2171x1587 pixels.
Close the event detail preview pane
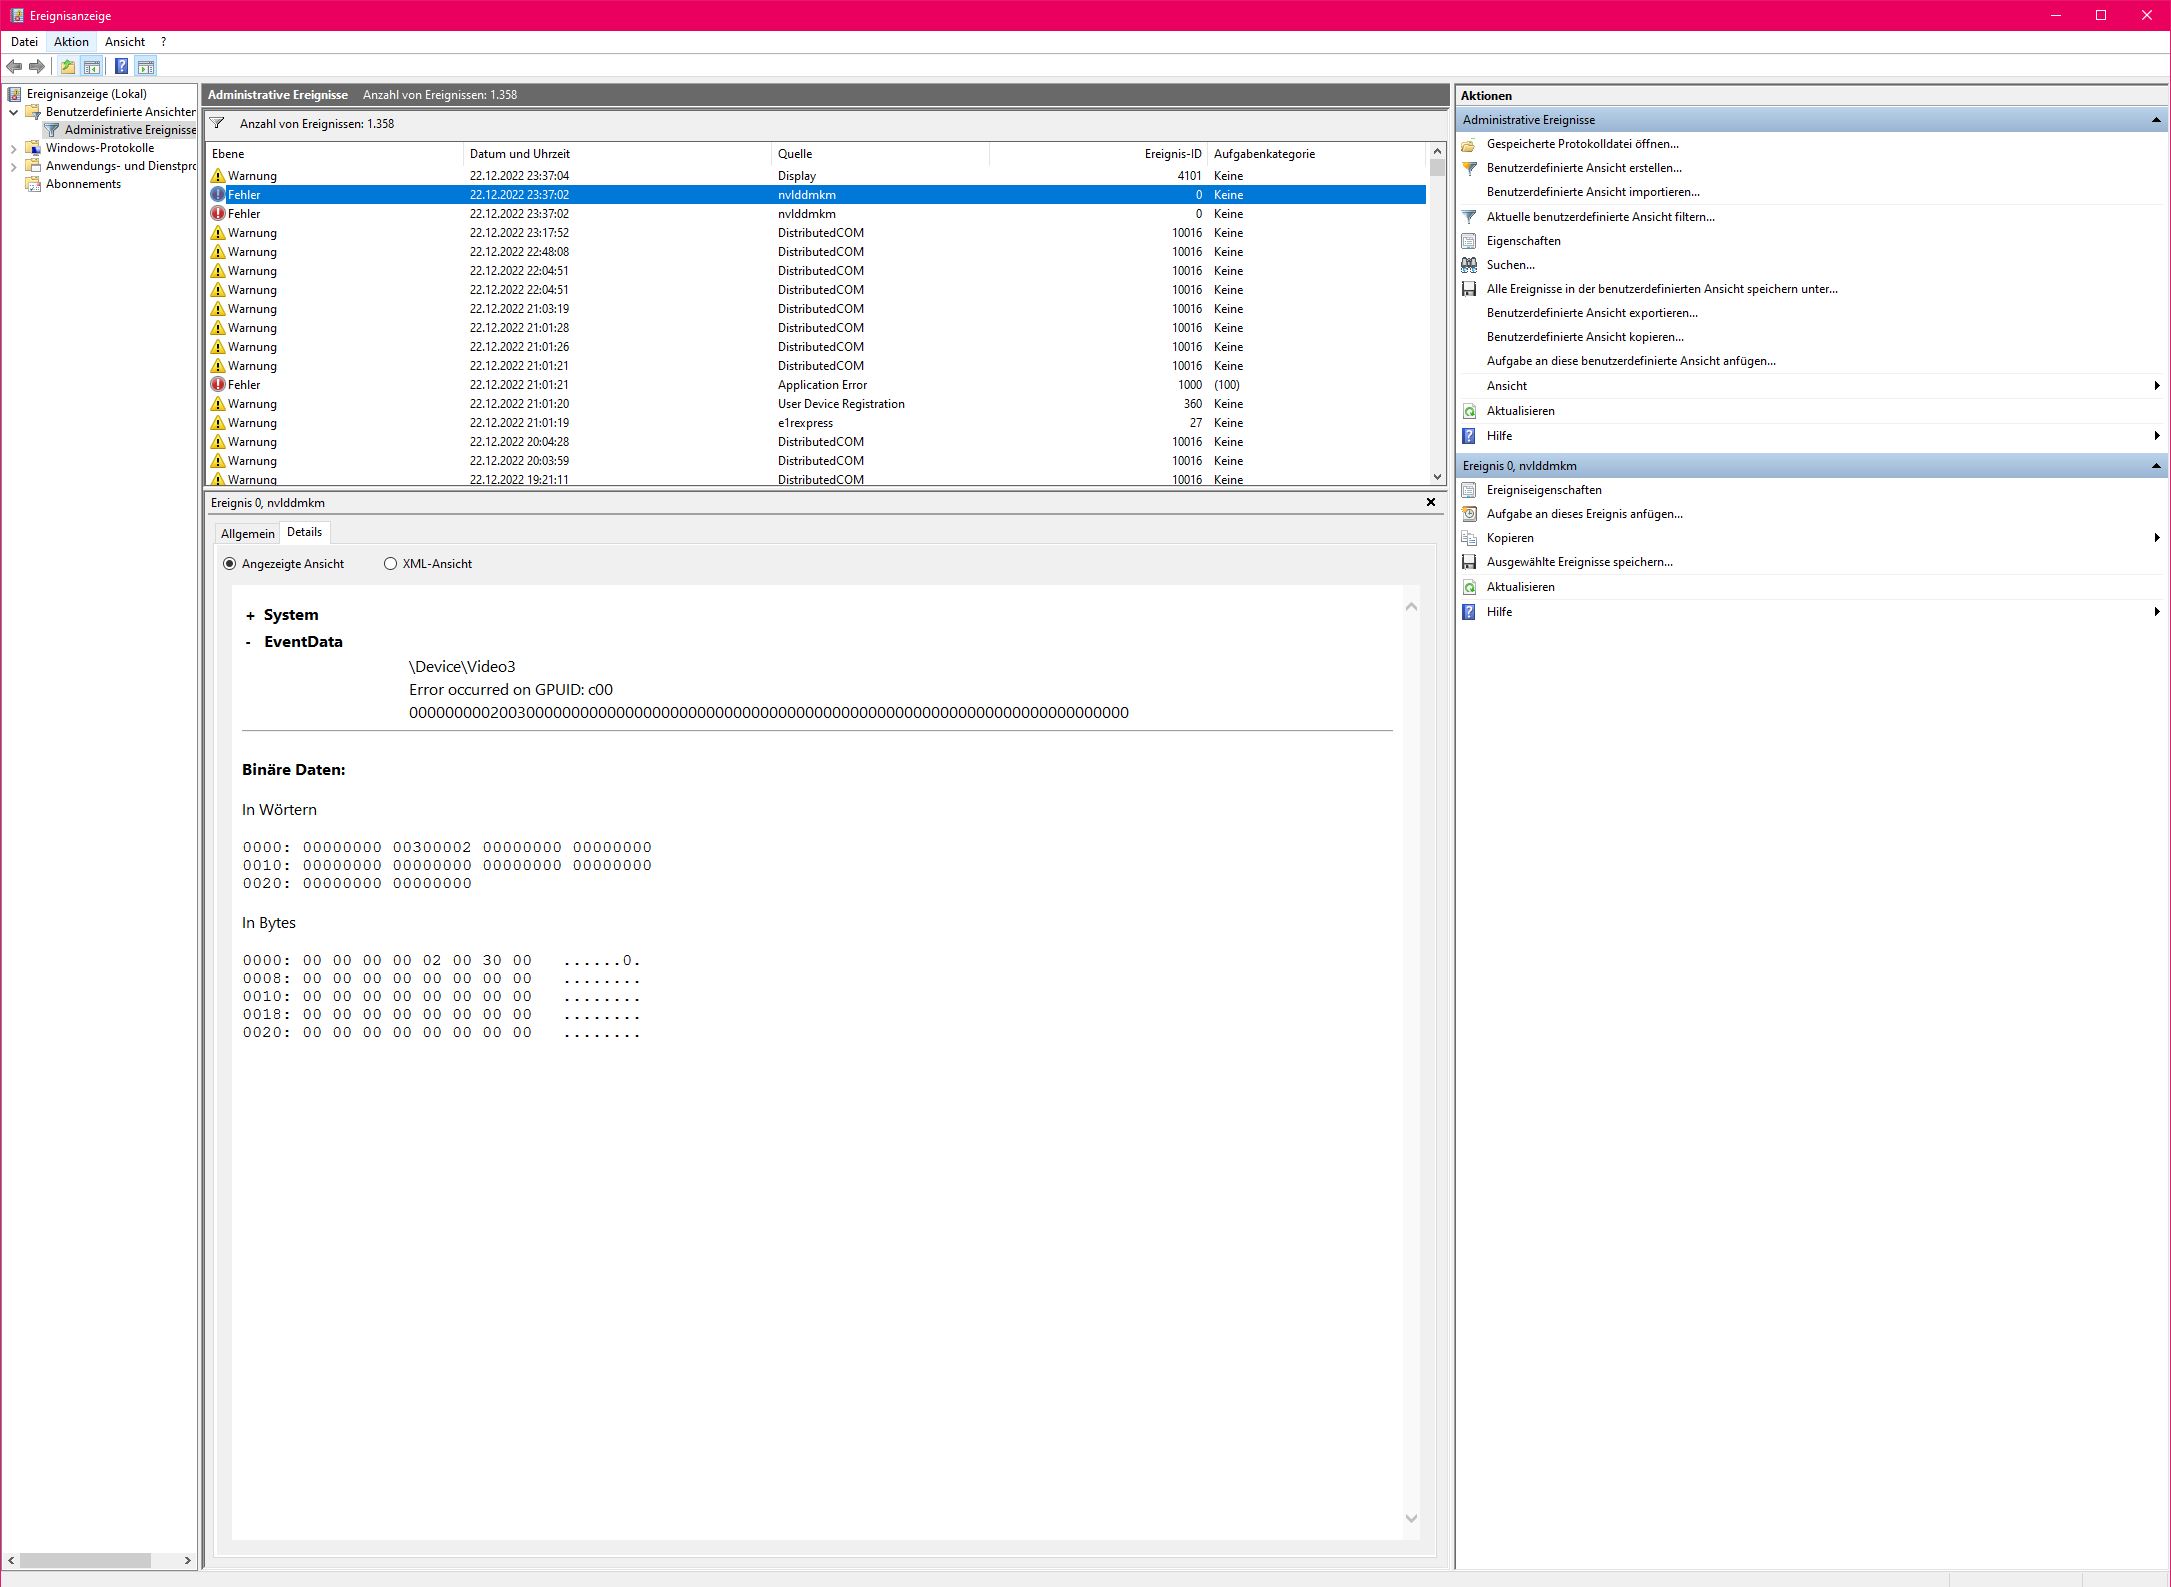pyautogui.click(x=1430, y=502)
